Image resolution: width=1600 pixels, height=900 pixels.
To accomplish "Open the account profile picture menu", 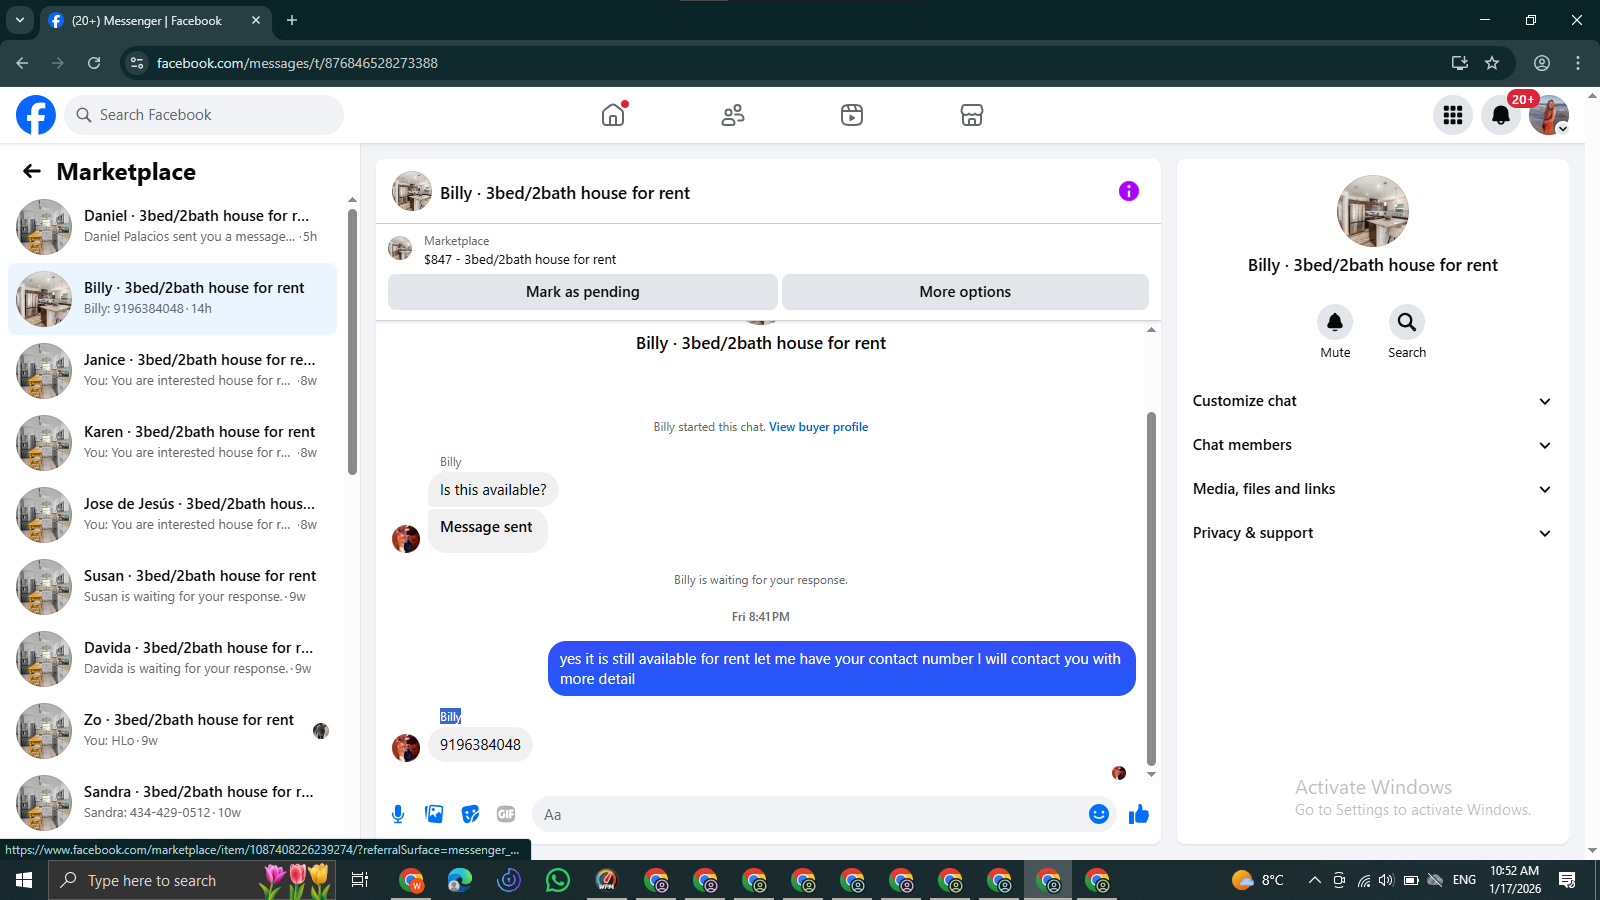I will (1549, 115).
